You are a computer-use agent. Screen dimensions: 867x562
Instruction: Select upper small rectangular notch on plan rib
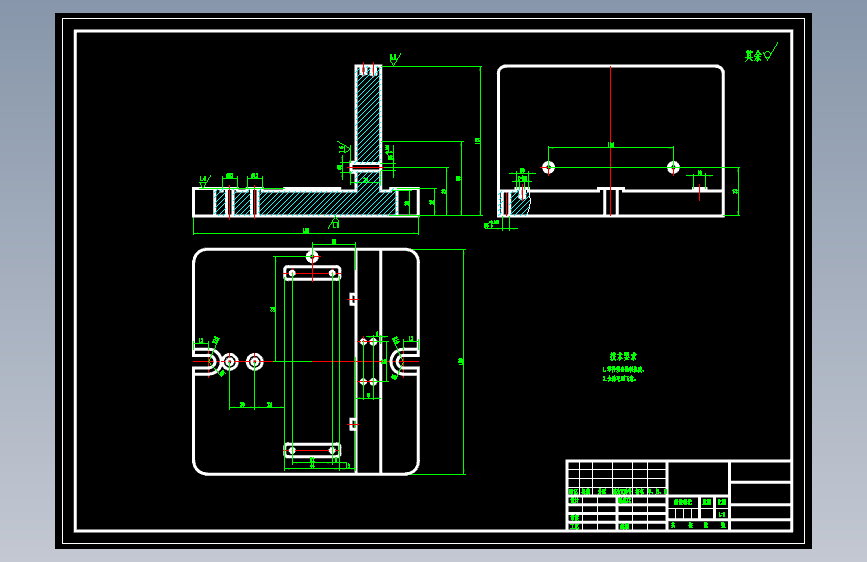(353, 299)
